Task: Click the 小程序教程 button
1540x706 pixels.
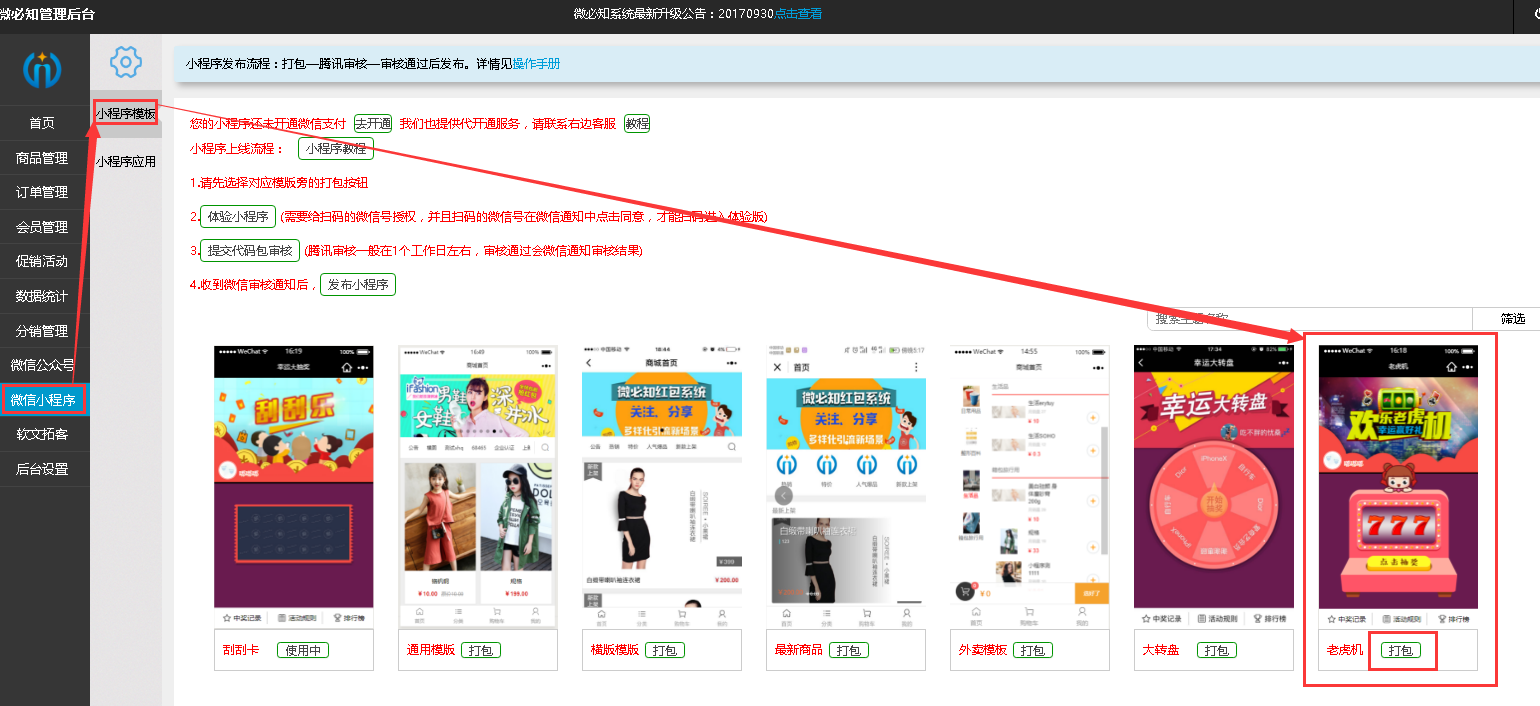Action: point(336,149)
